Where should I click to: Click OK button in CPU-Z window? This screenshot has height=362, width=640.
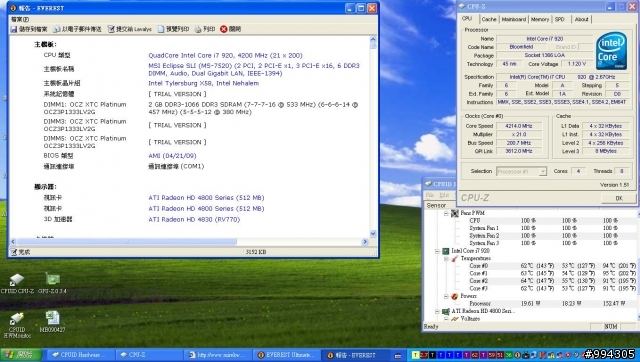619,198
